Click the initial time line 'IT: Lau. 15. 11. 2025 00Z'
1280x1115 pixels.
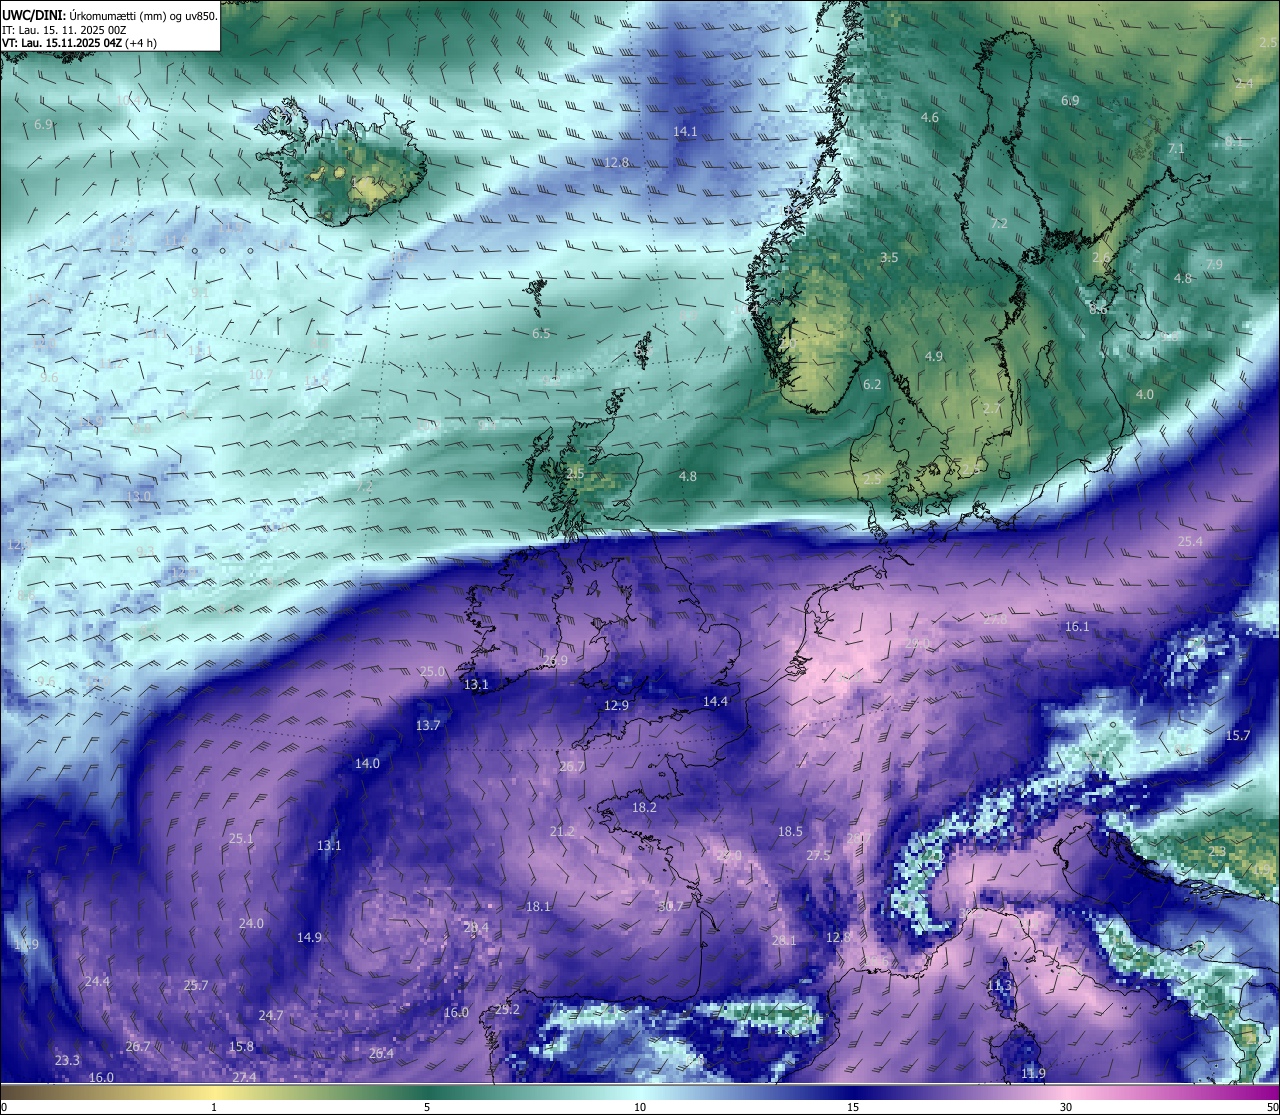64,30
